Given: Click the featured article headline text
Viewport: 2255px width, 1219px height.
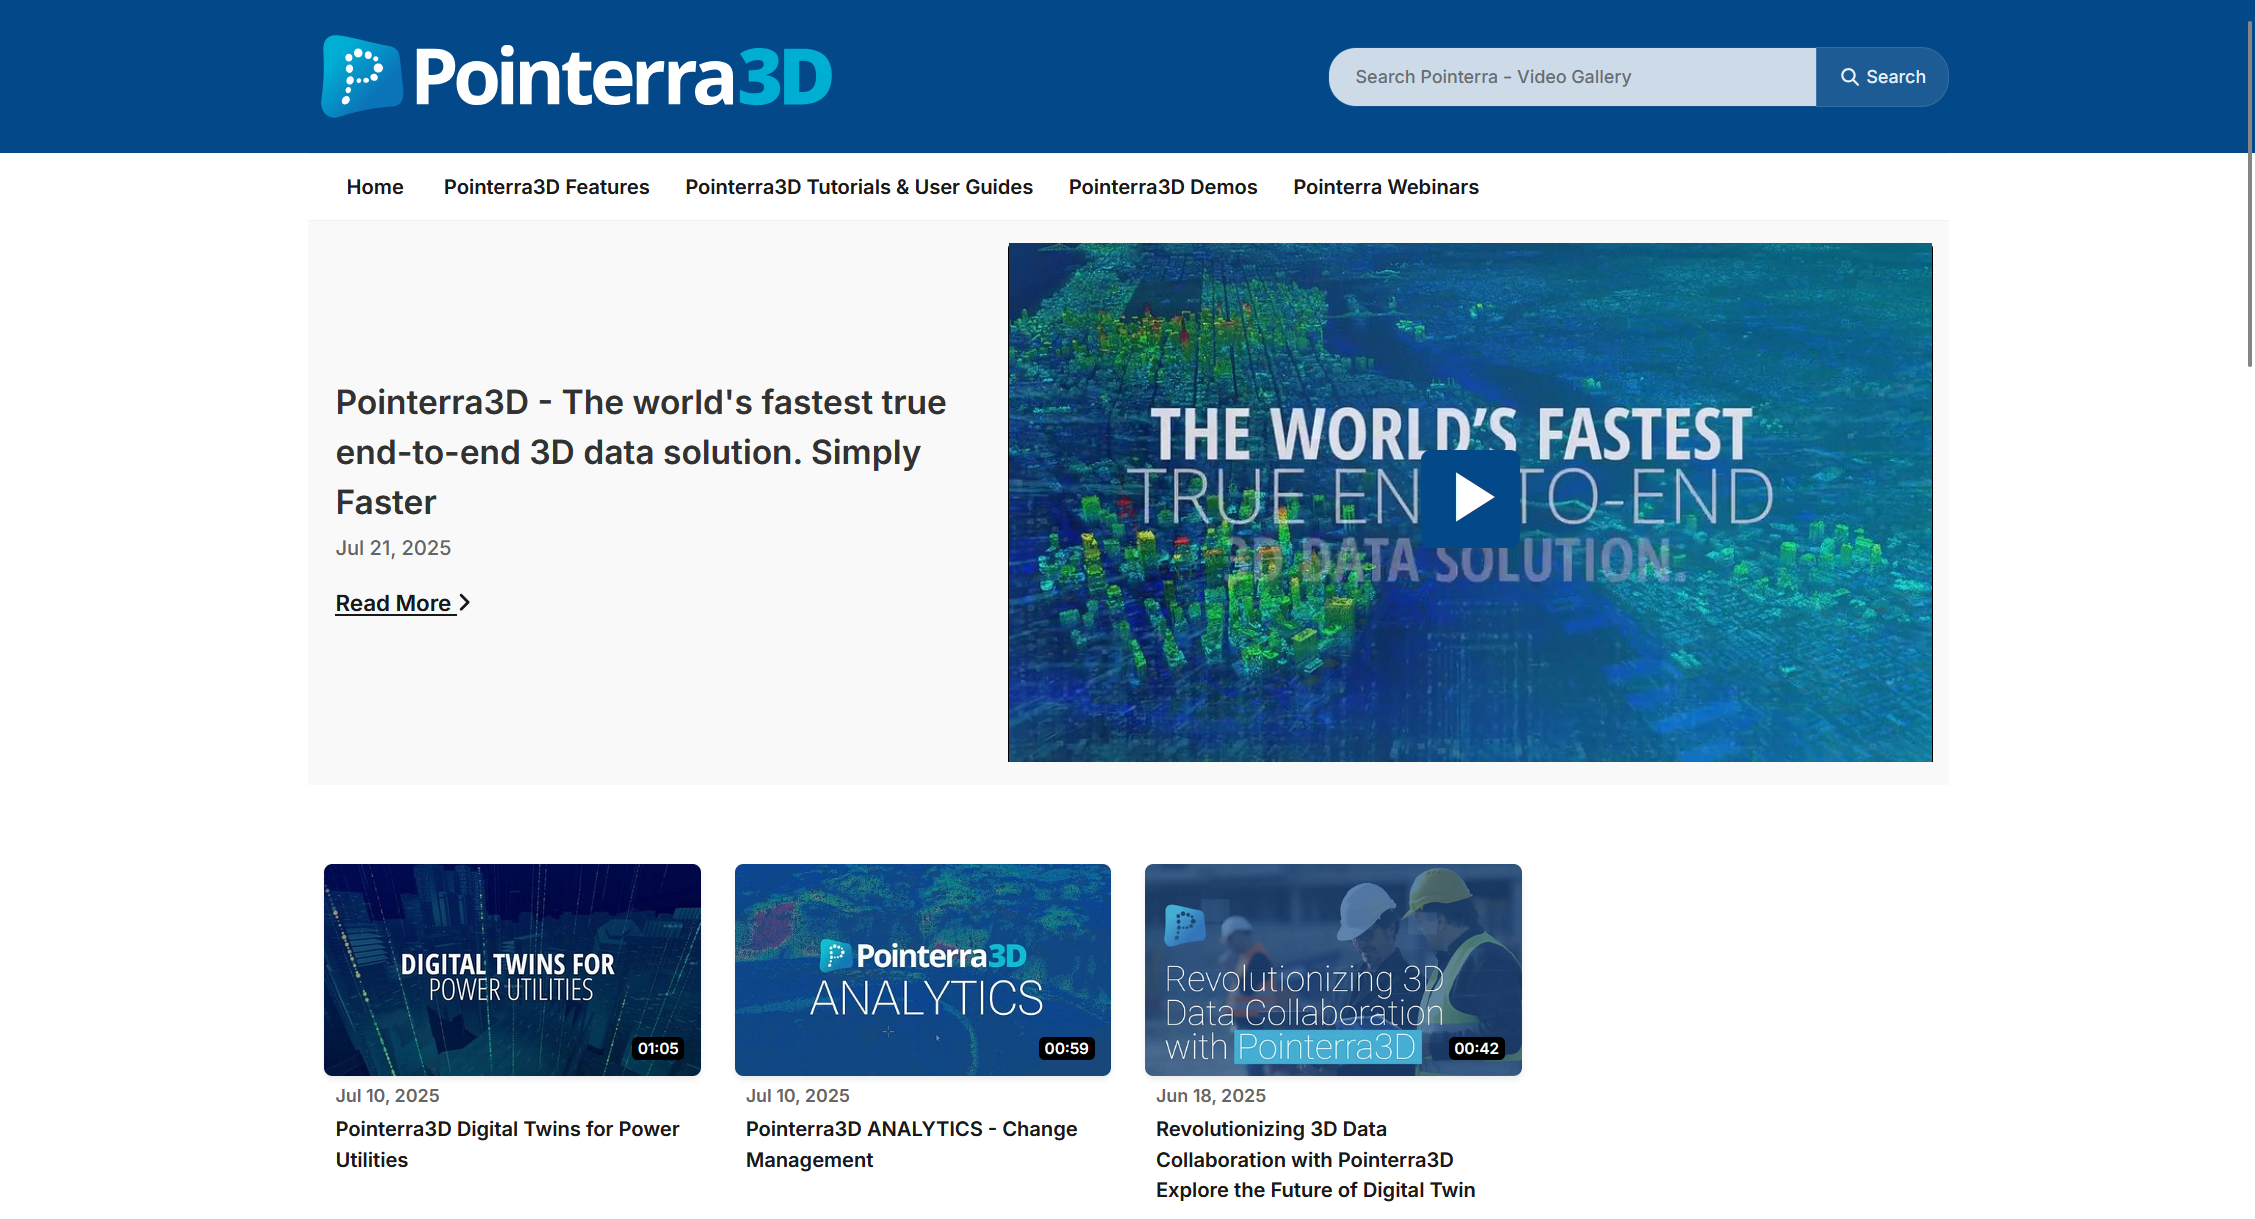Looking at the screenshot, I should click(x=640, y=451).
